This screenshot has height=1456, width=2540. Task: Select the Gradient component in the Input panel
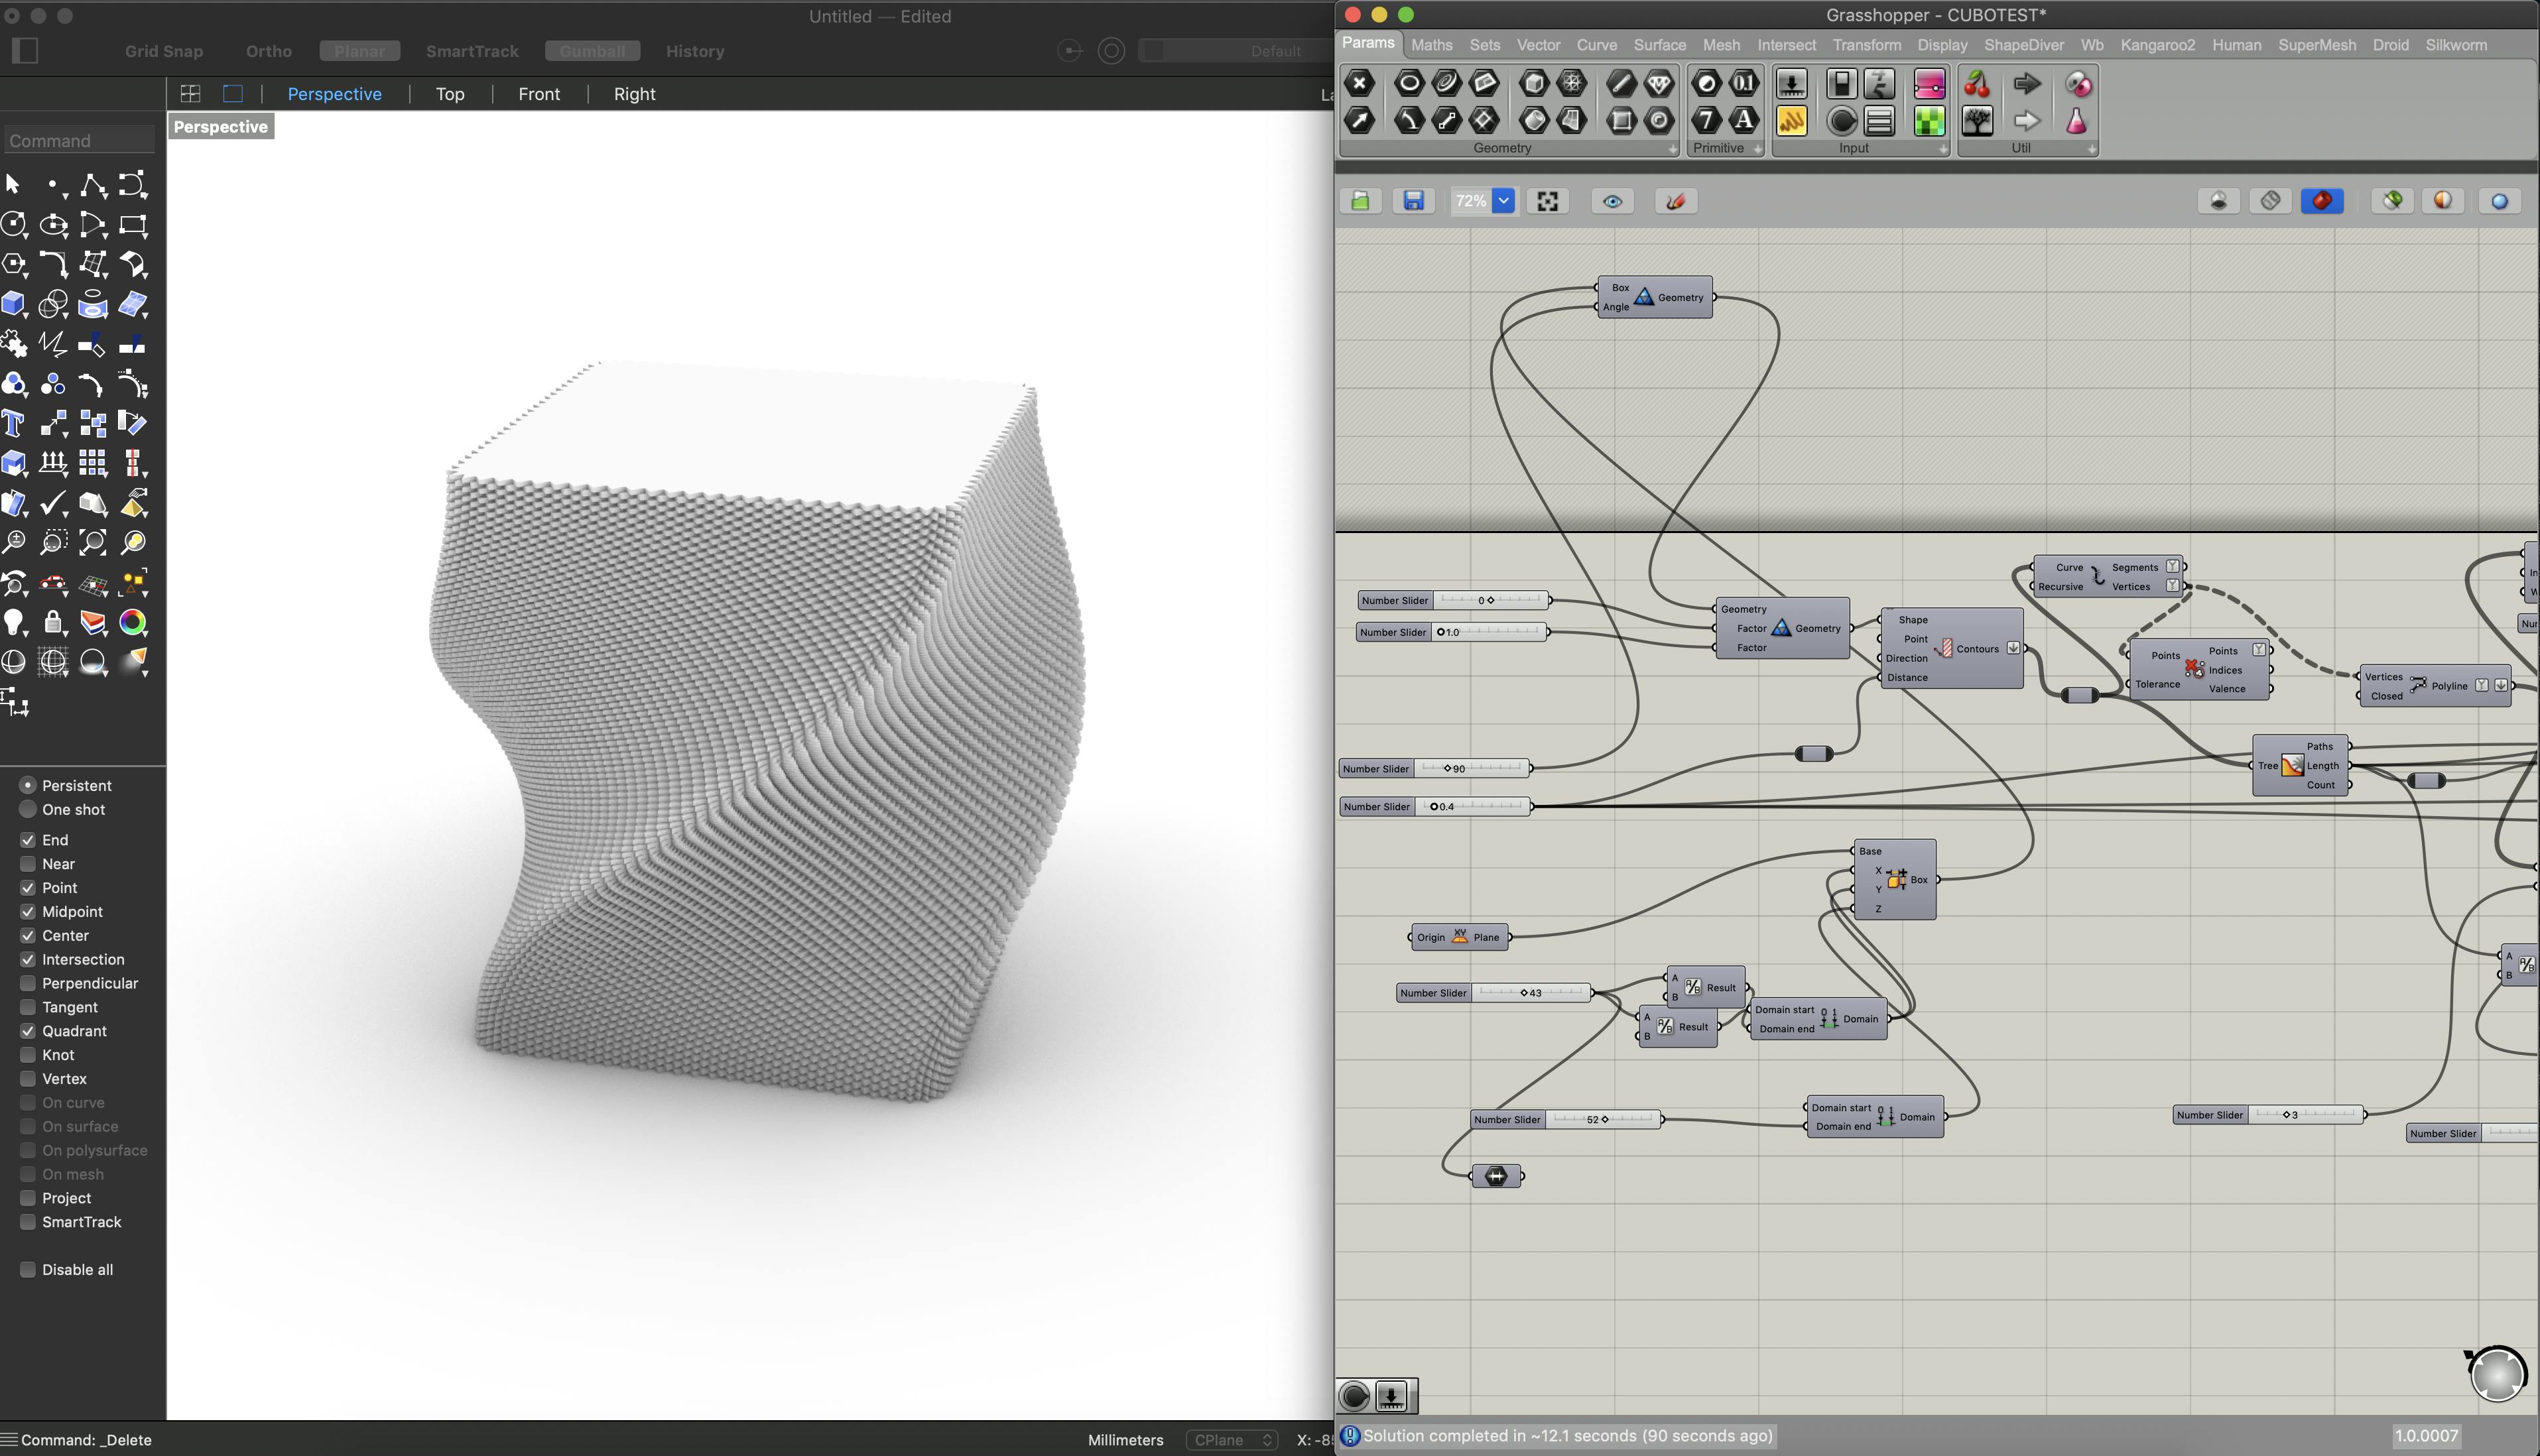(x=1929, y=84)
